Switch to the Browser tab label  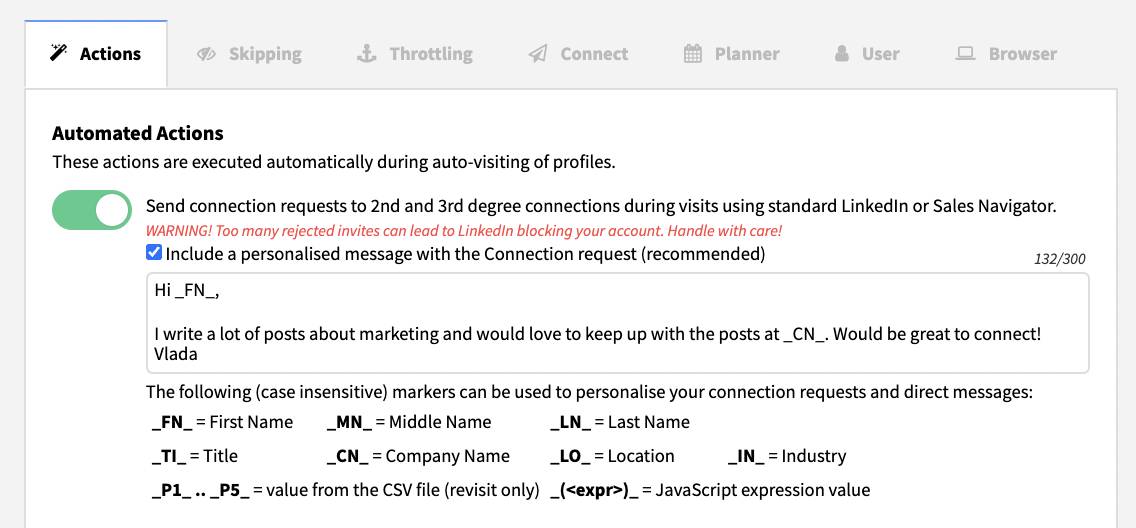[1023, 54]
